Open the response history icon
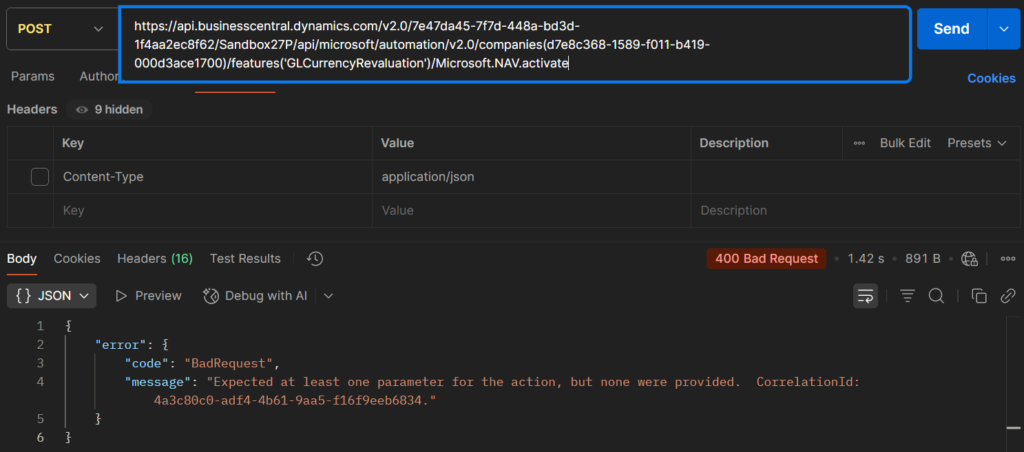The width and height of the screenshot is (1024, 452). point(315,259)
